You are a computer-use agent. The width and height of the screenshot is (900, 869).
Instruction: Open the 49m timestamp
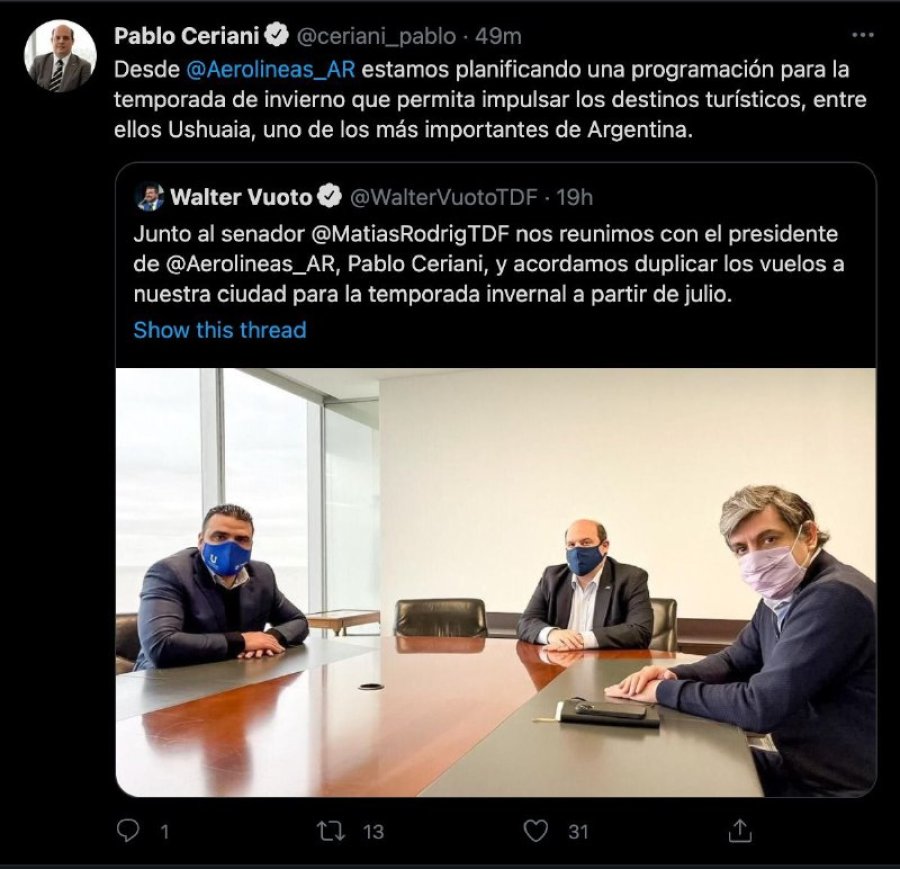coord(498,36)
